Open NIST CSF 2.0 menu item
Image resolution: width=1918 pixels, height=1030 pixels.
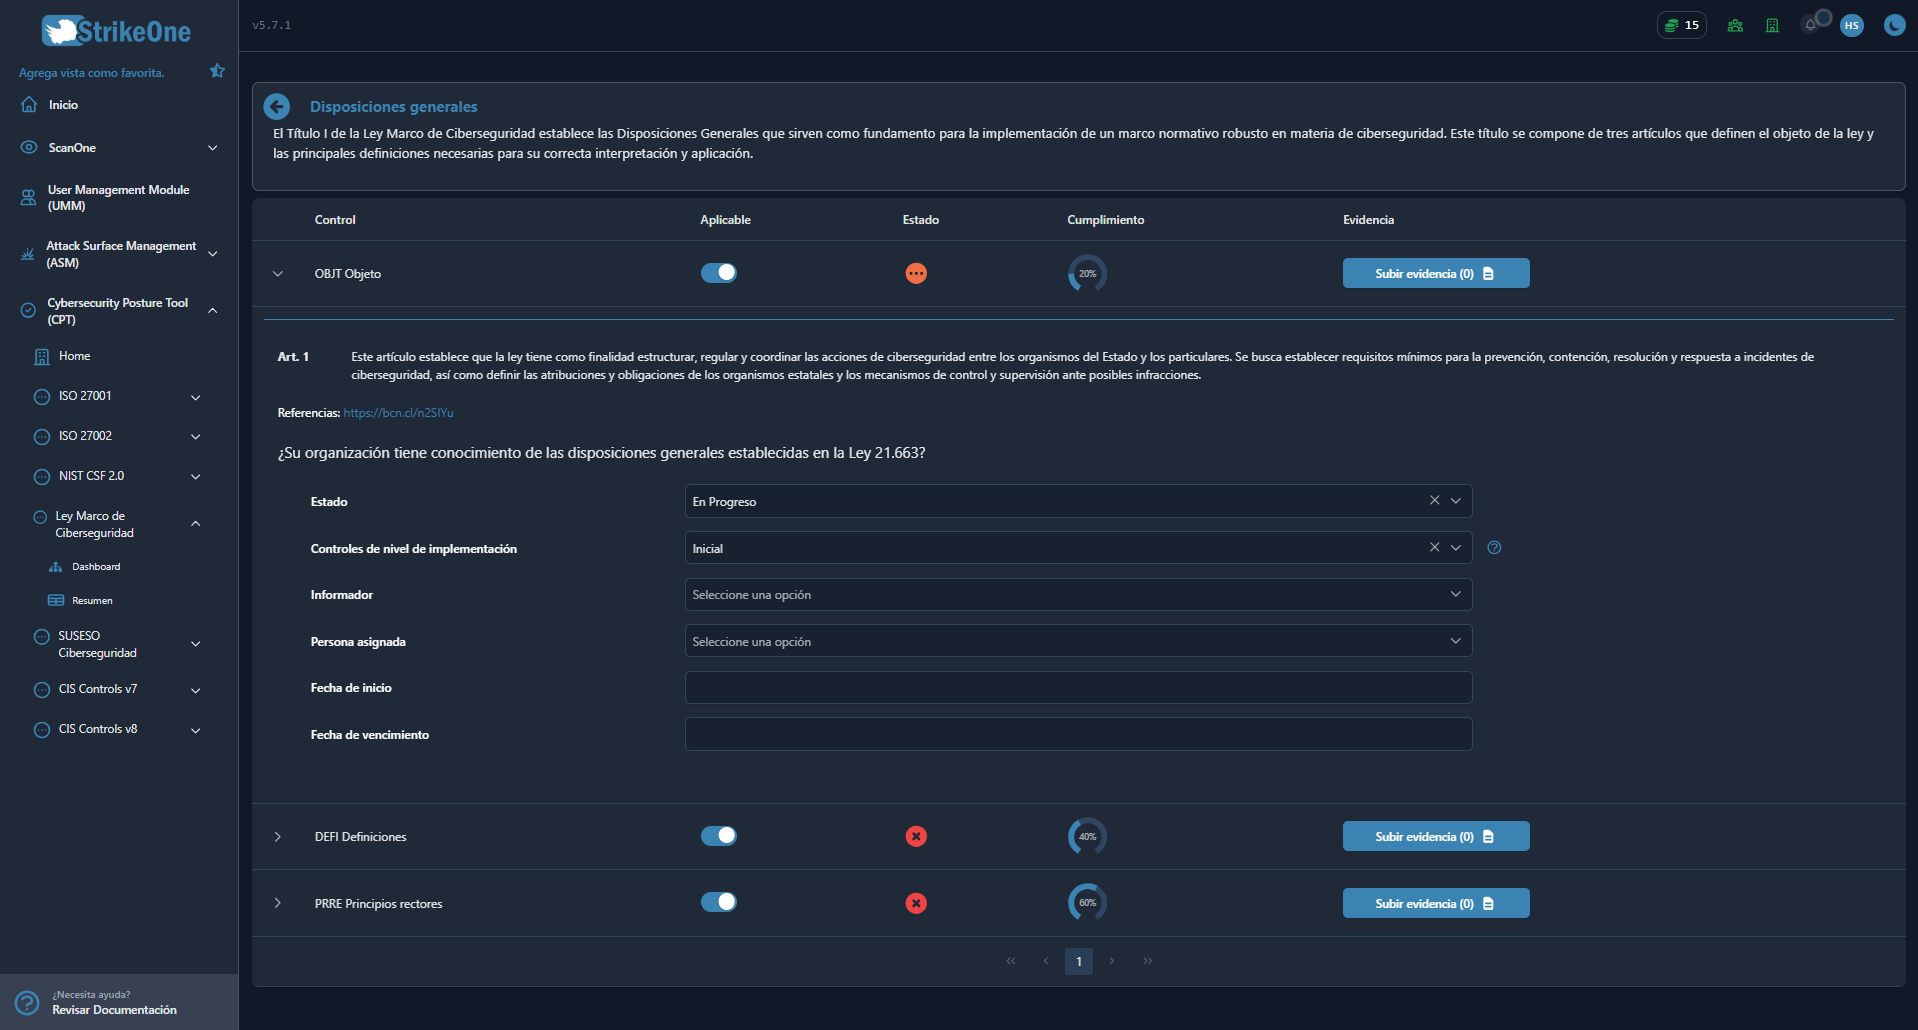coord(91,476)
